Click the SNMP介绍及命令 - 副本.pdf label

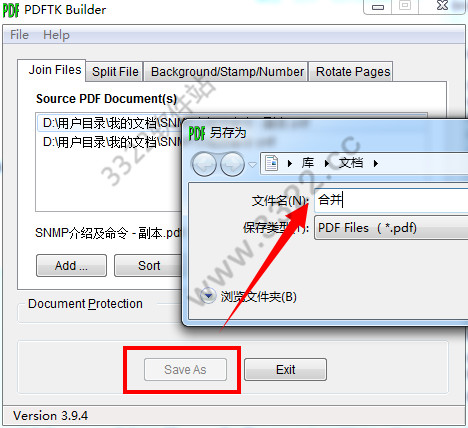click(x=108, y=233)
